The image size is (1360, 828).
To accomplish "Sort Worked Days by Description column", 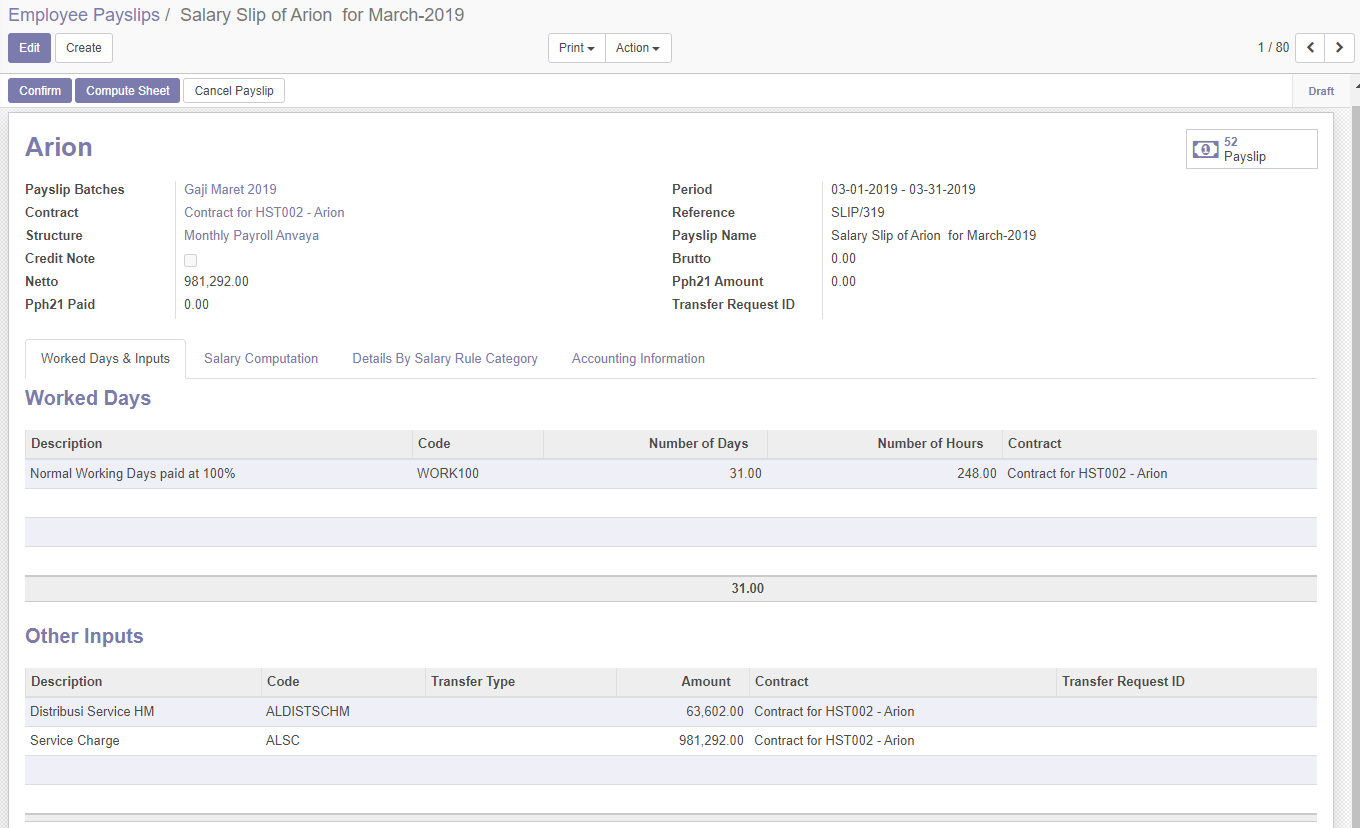I will pyautogui.click(x=218, y=444).
